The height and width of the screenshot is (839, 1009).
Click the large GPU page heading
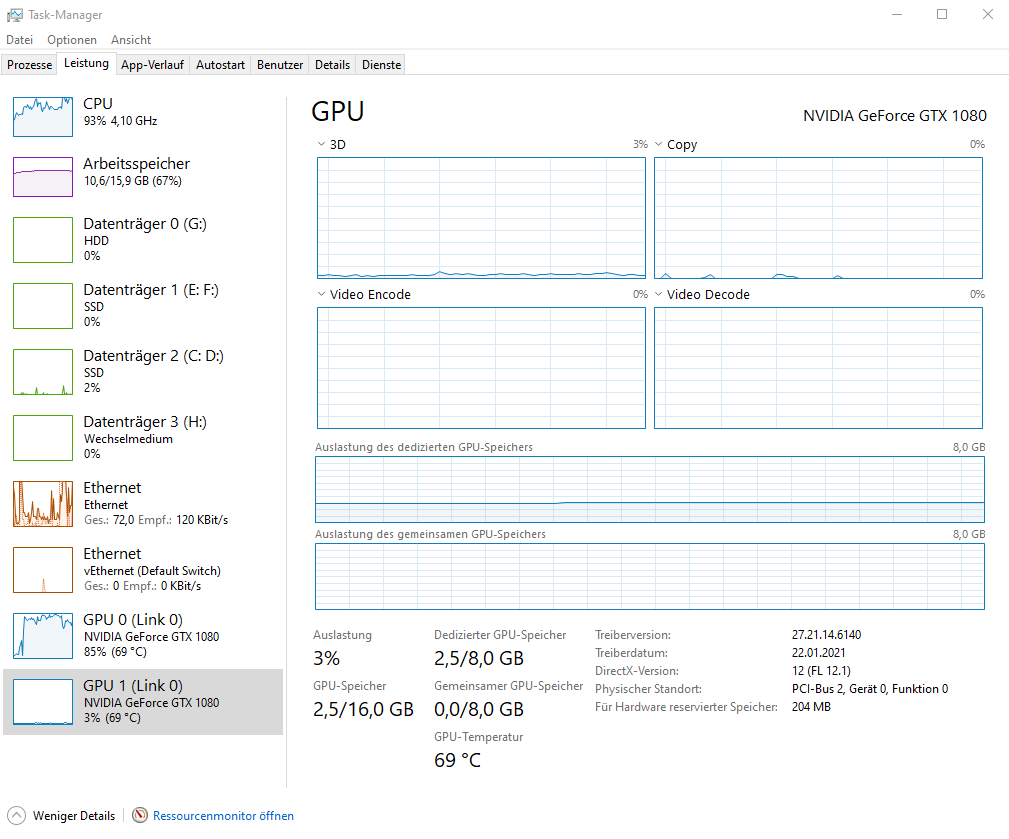(338, 111)
